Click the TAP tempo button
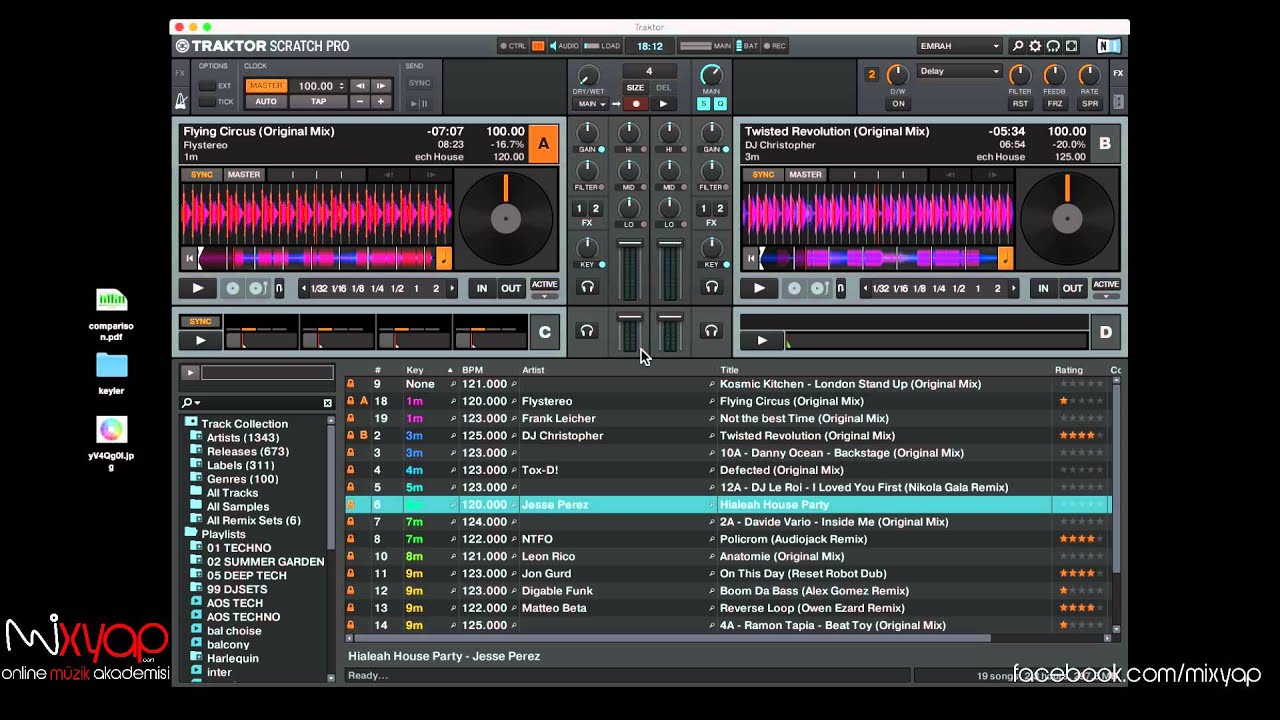The image size is (1280, 720). coord(318,102)
